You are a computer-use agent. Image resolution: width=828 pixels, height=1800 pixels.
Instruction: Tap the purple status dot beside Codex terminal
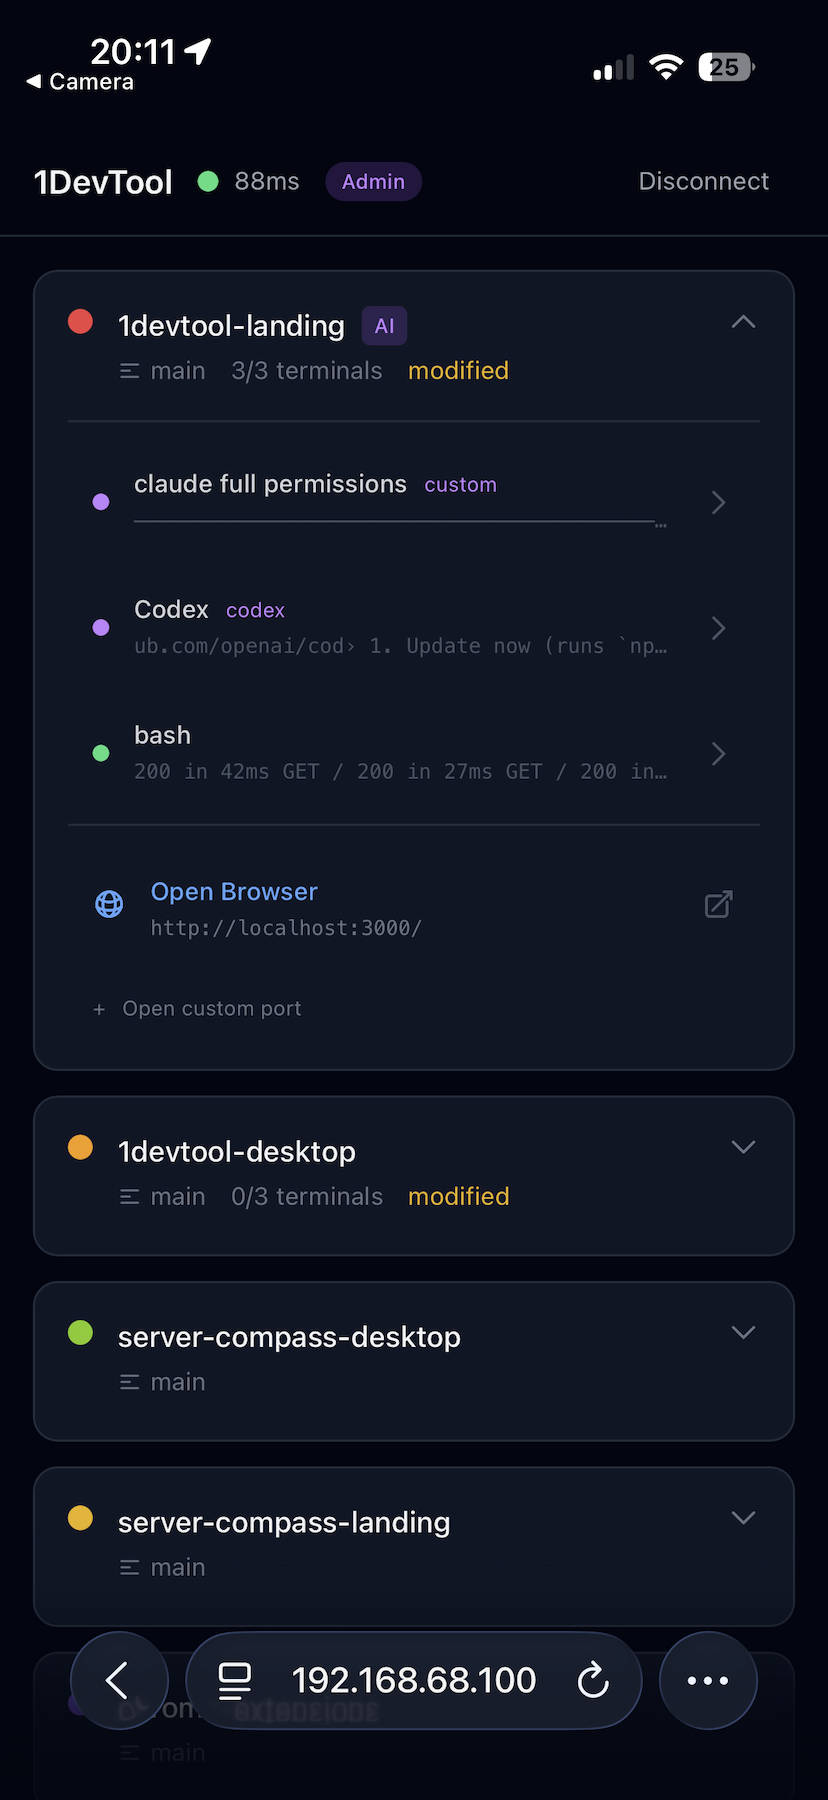pyautogui.click(x=101, y=627)
